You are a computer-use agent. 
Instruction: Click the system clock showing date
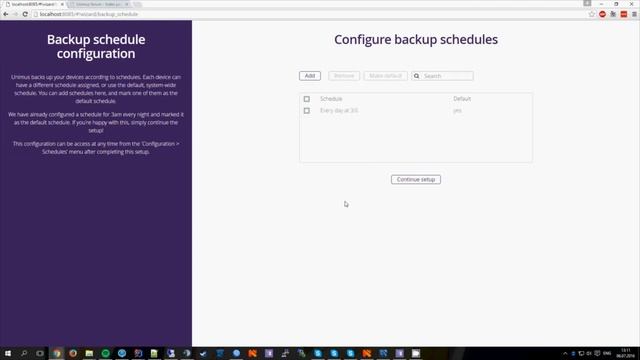625,353
